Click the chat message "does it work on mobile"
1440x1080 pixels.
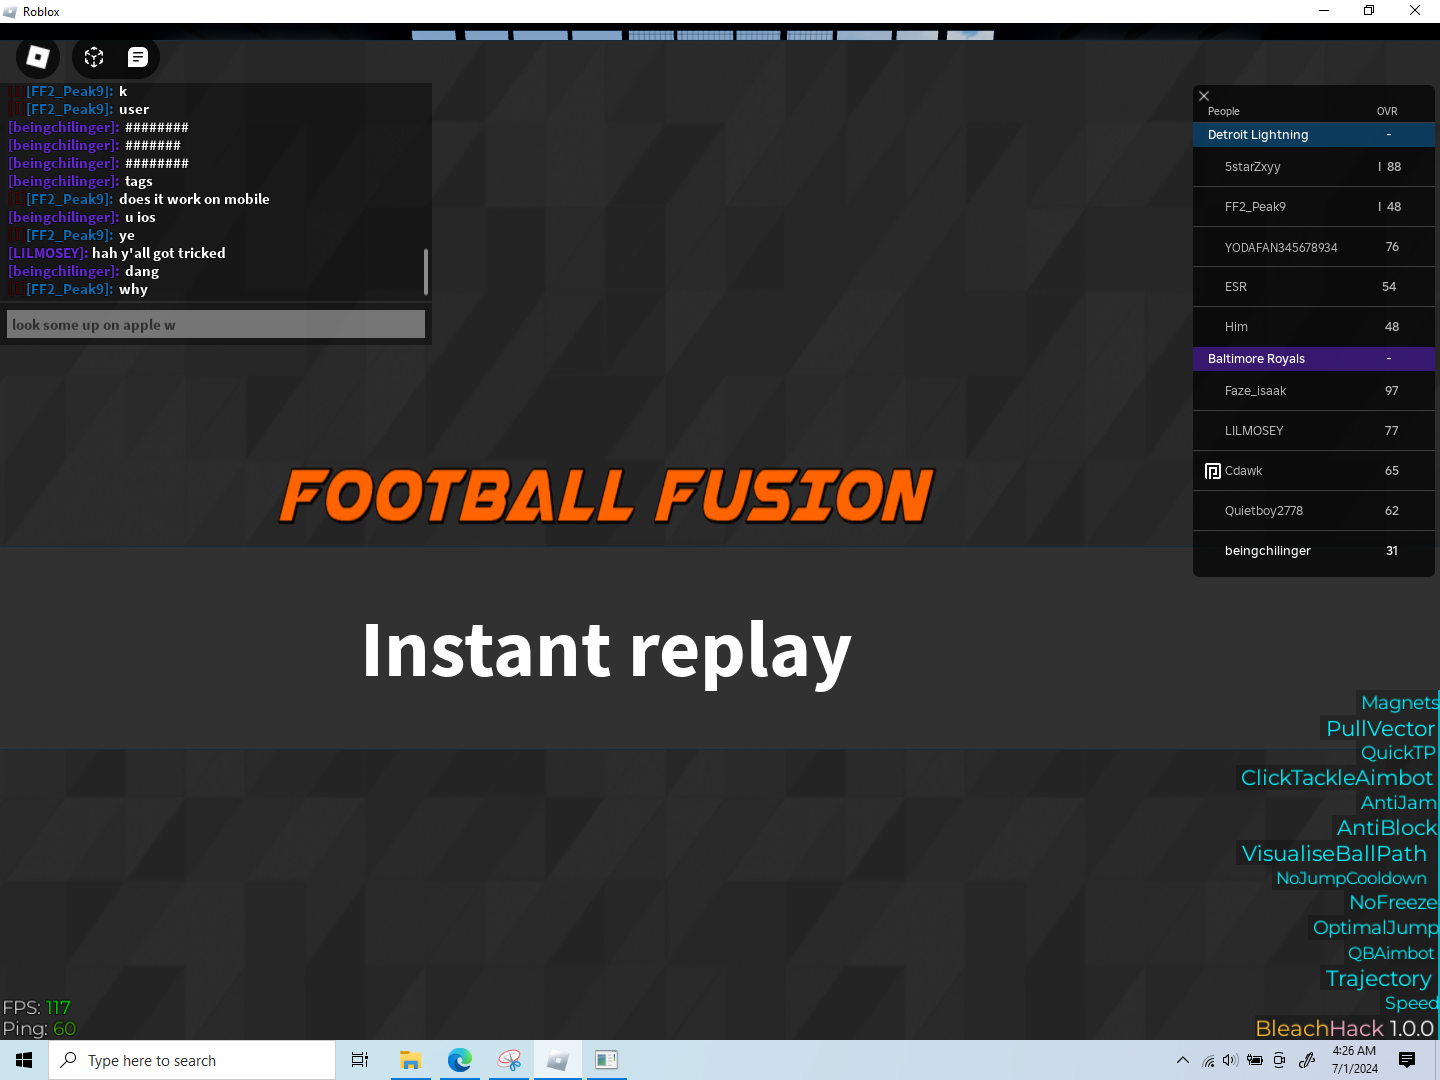pyautogui.click(x=194, y=199)
